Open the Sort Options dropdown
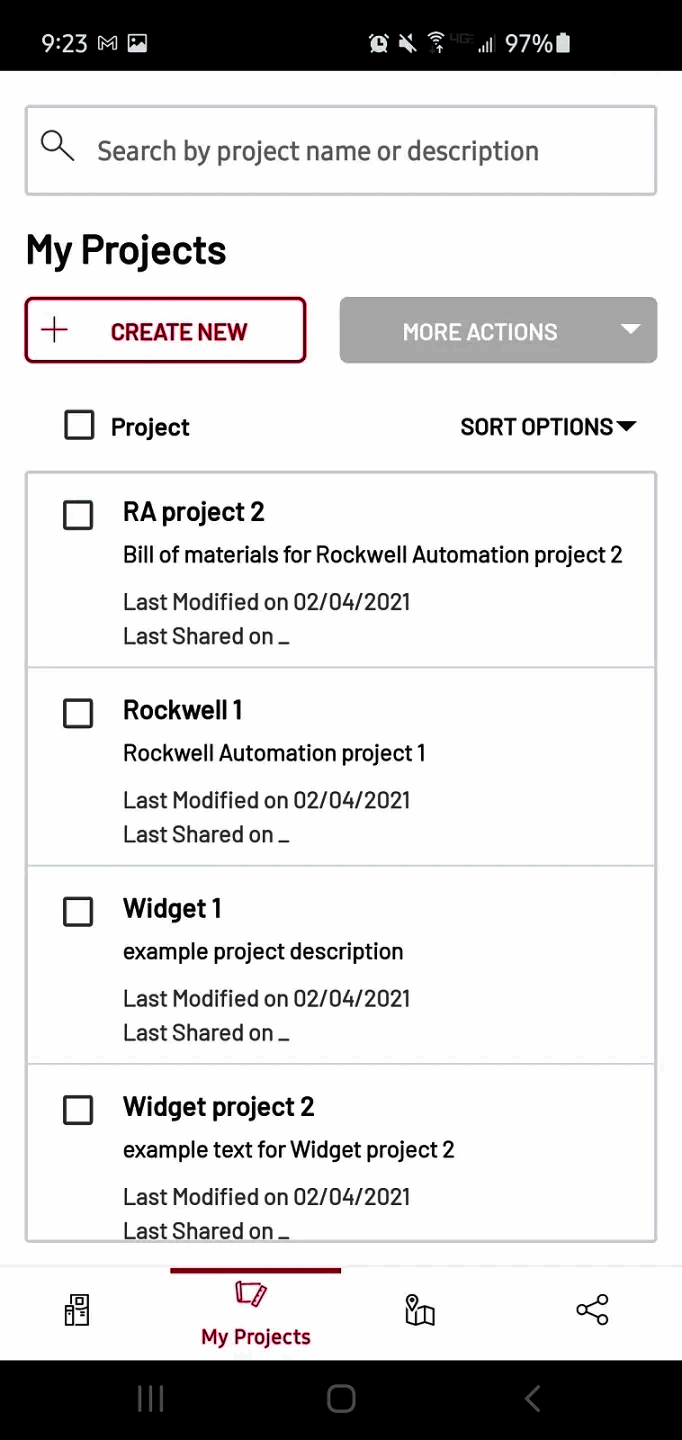This screenshot has height=1440, width=682. (x=548, y=427)
